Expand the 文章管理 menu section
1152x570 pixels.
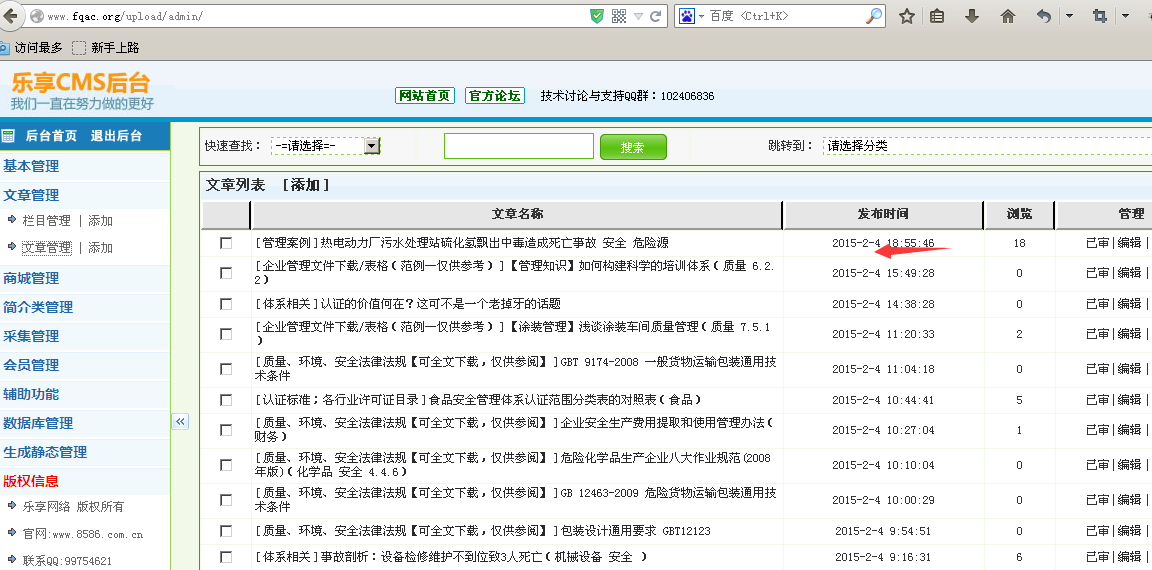(x=31, y=195)
